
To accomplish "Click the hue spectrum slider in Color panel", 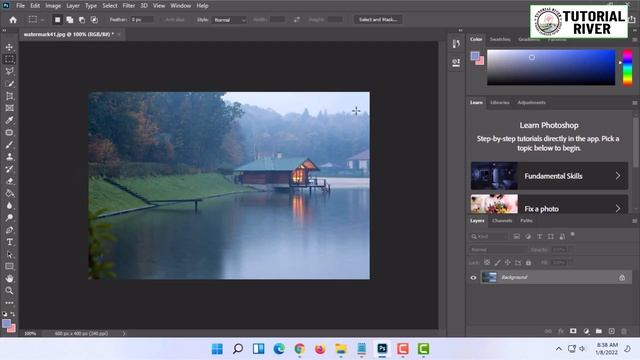I will click(x=627, y=68).
